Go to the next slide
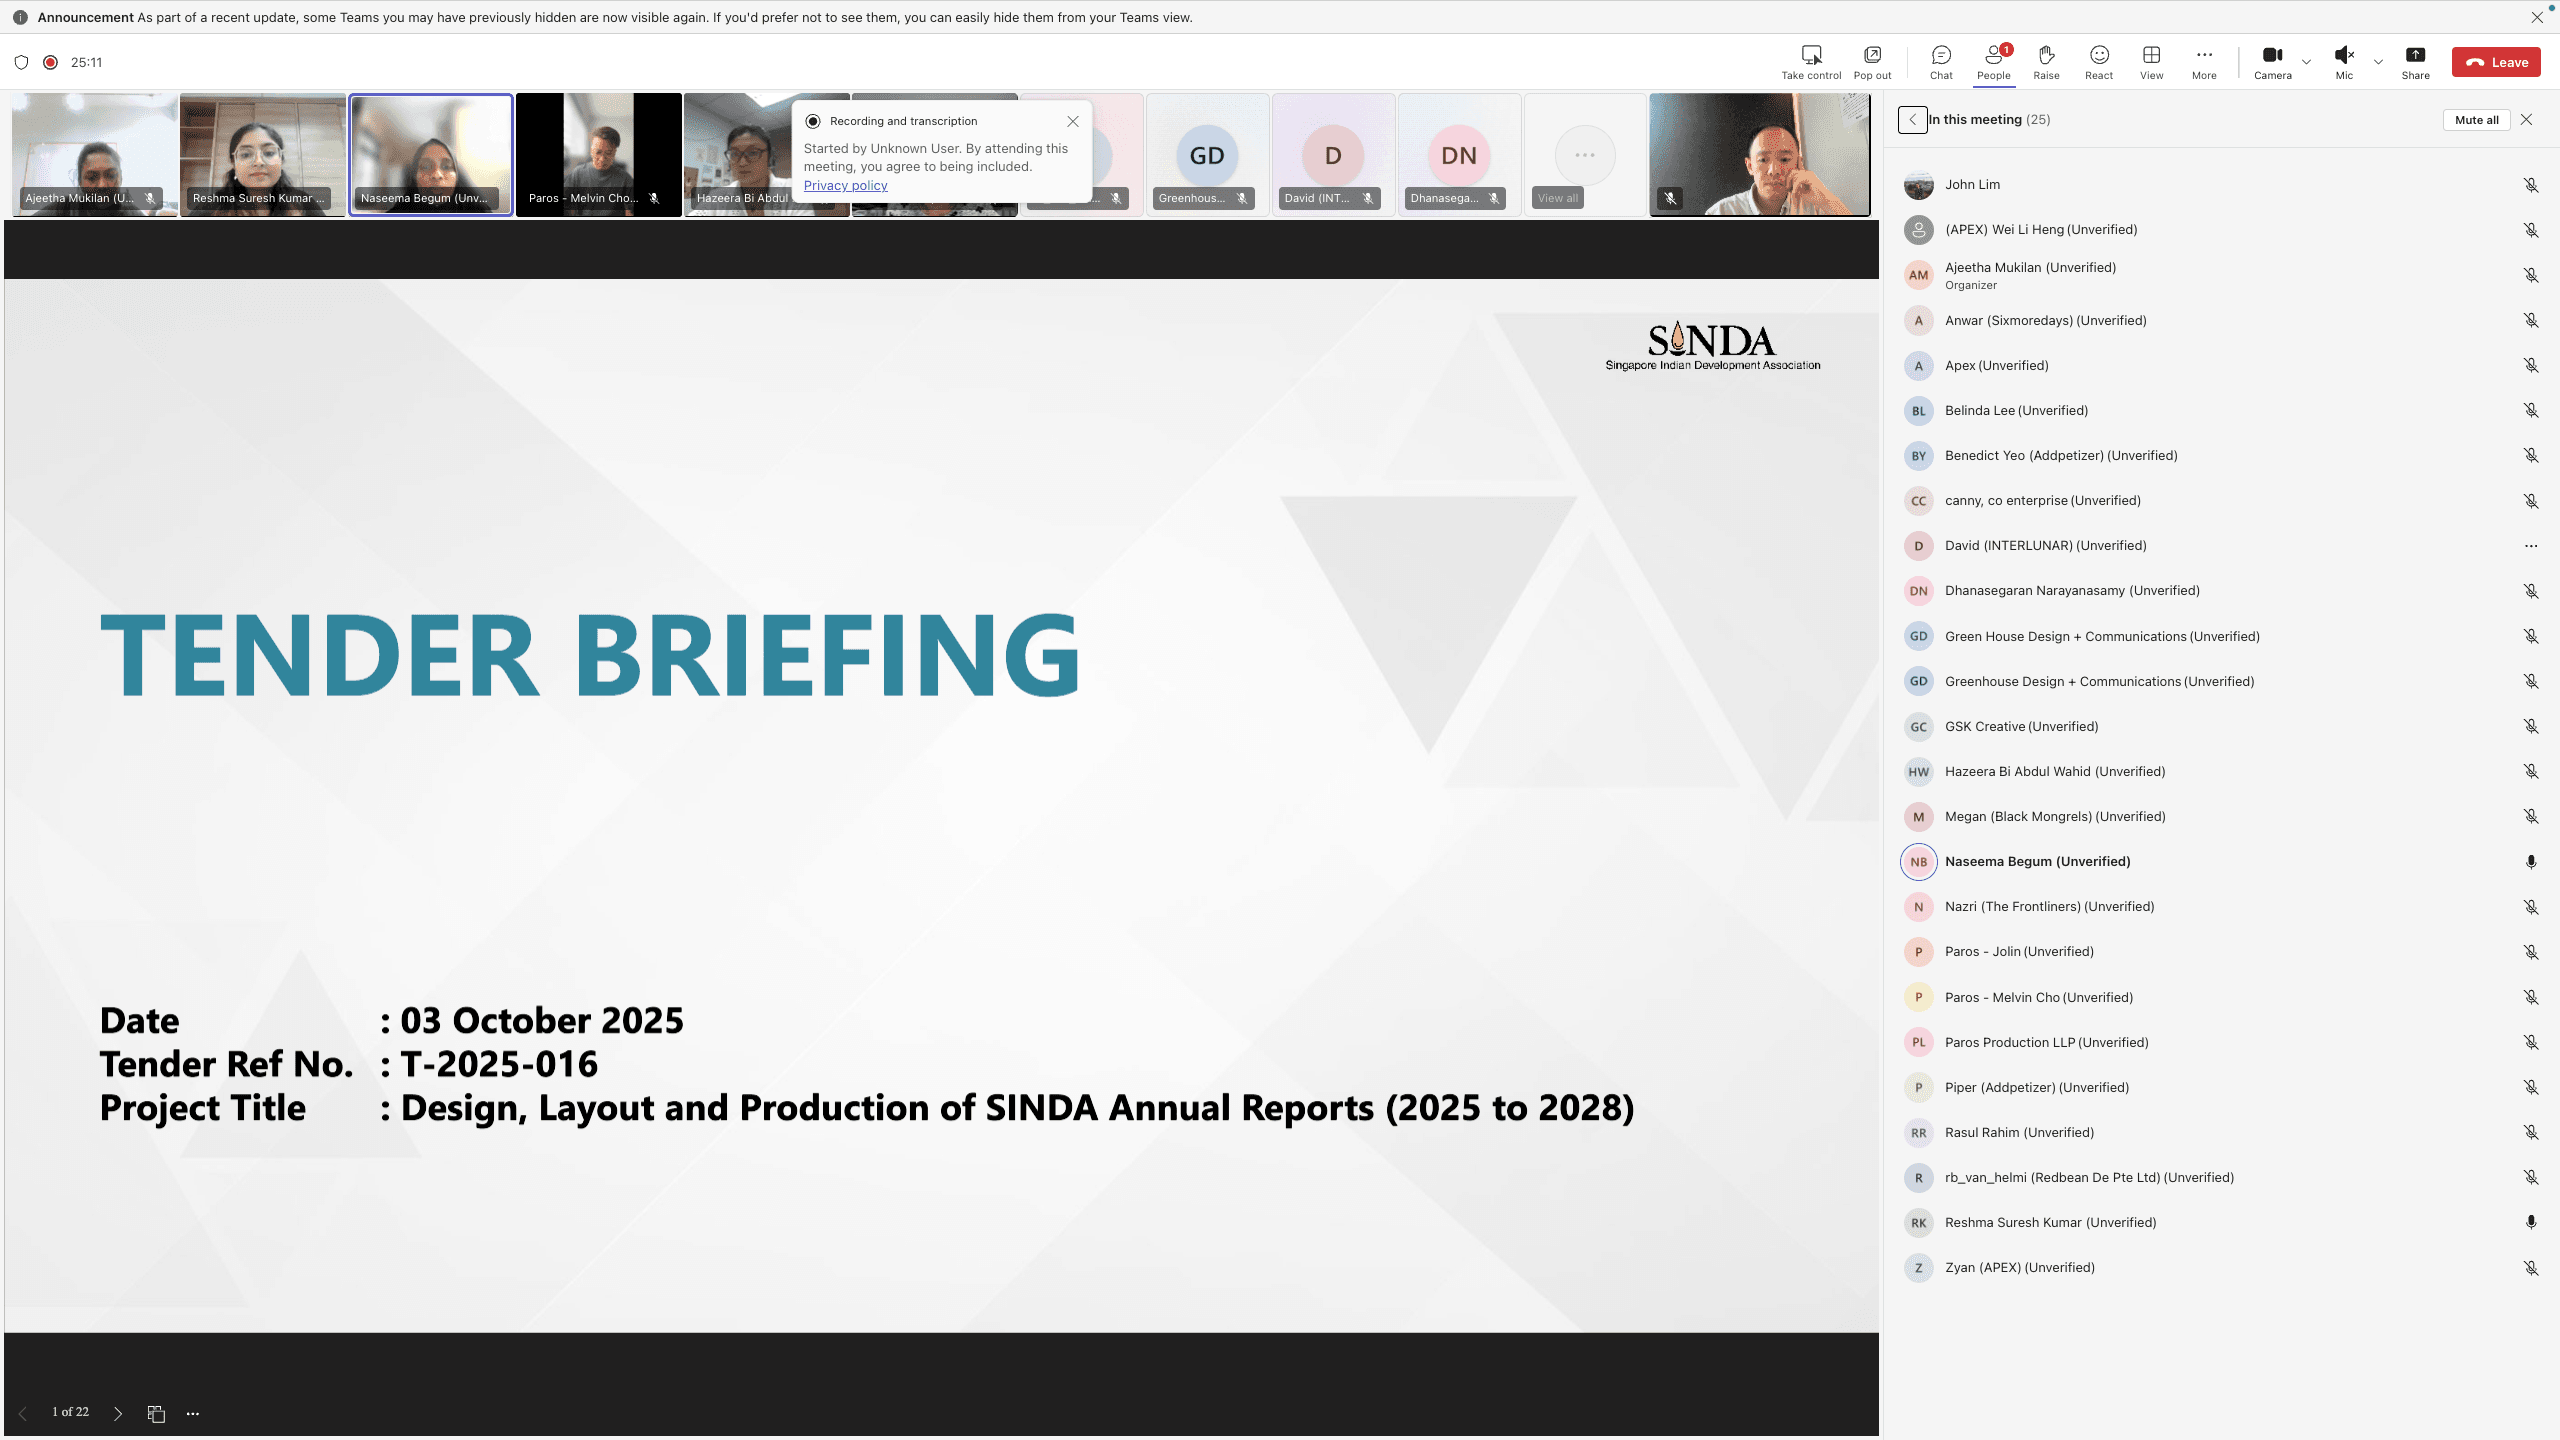2560x1440 pixels. (x=118, y=1413)
